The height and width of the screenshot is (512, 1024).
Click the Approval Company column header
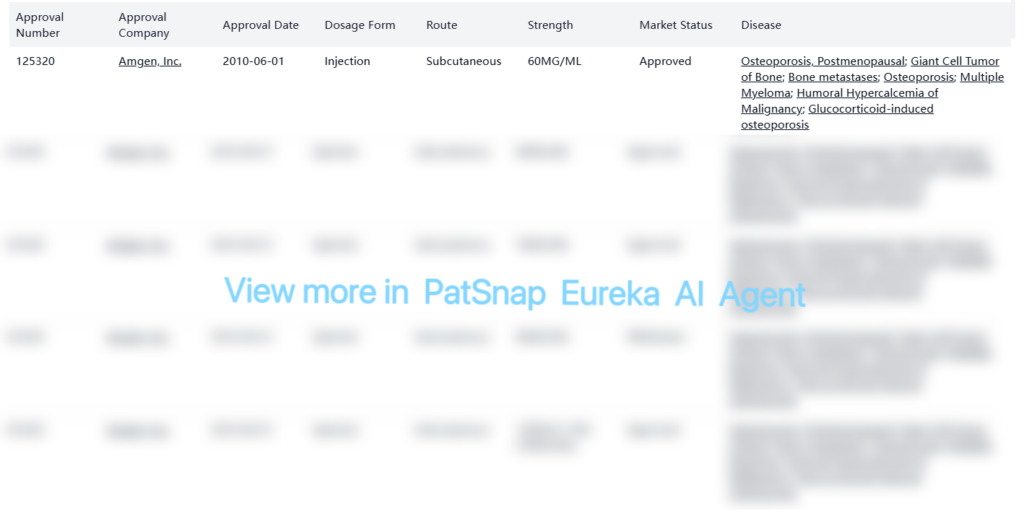(x=144, y=25)
